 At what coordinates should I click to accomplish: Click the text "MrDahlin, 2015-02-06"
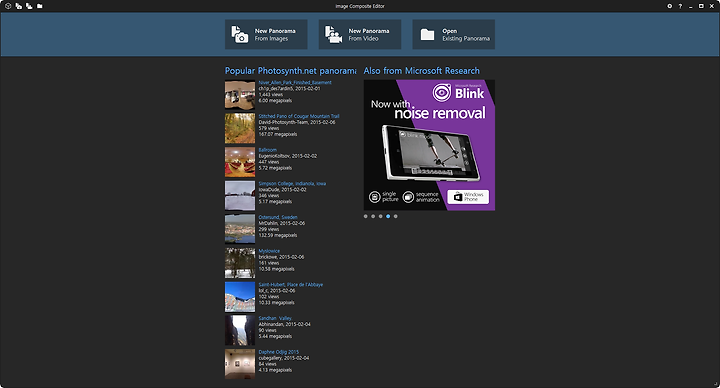[281, 223]
